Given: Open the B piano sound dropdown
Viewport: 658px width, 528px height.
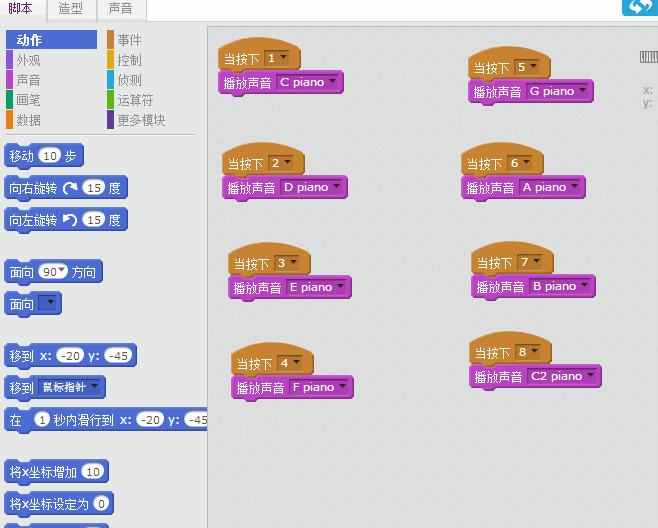Looking at the screenshot, I should tap(560, 286).
